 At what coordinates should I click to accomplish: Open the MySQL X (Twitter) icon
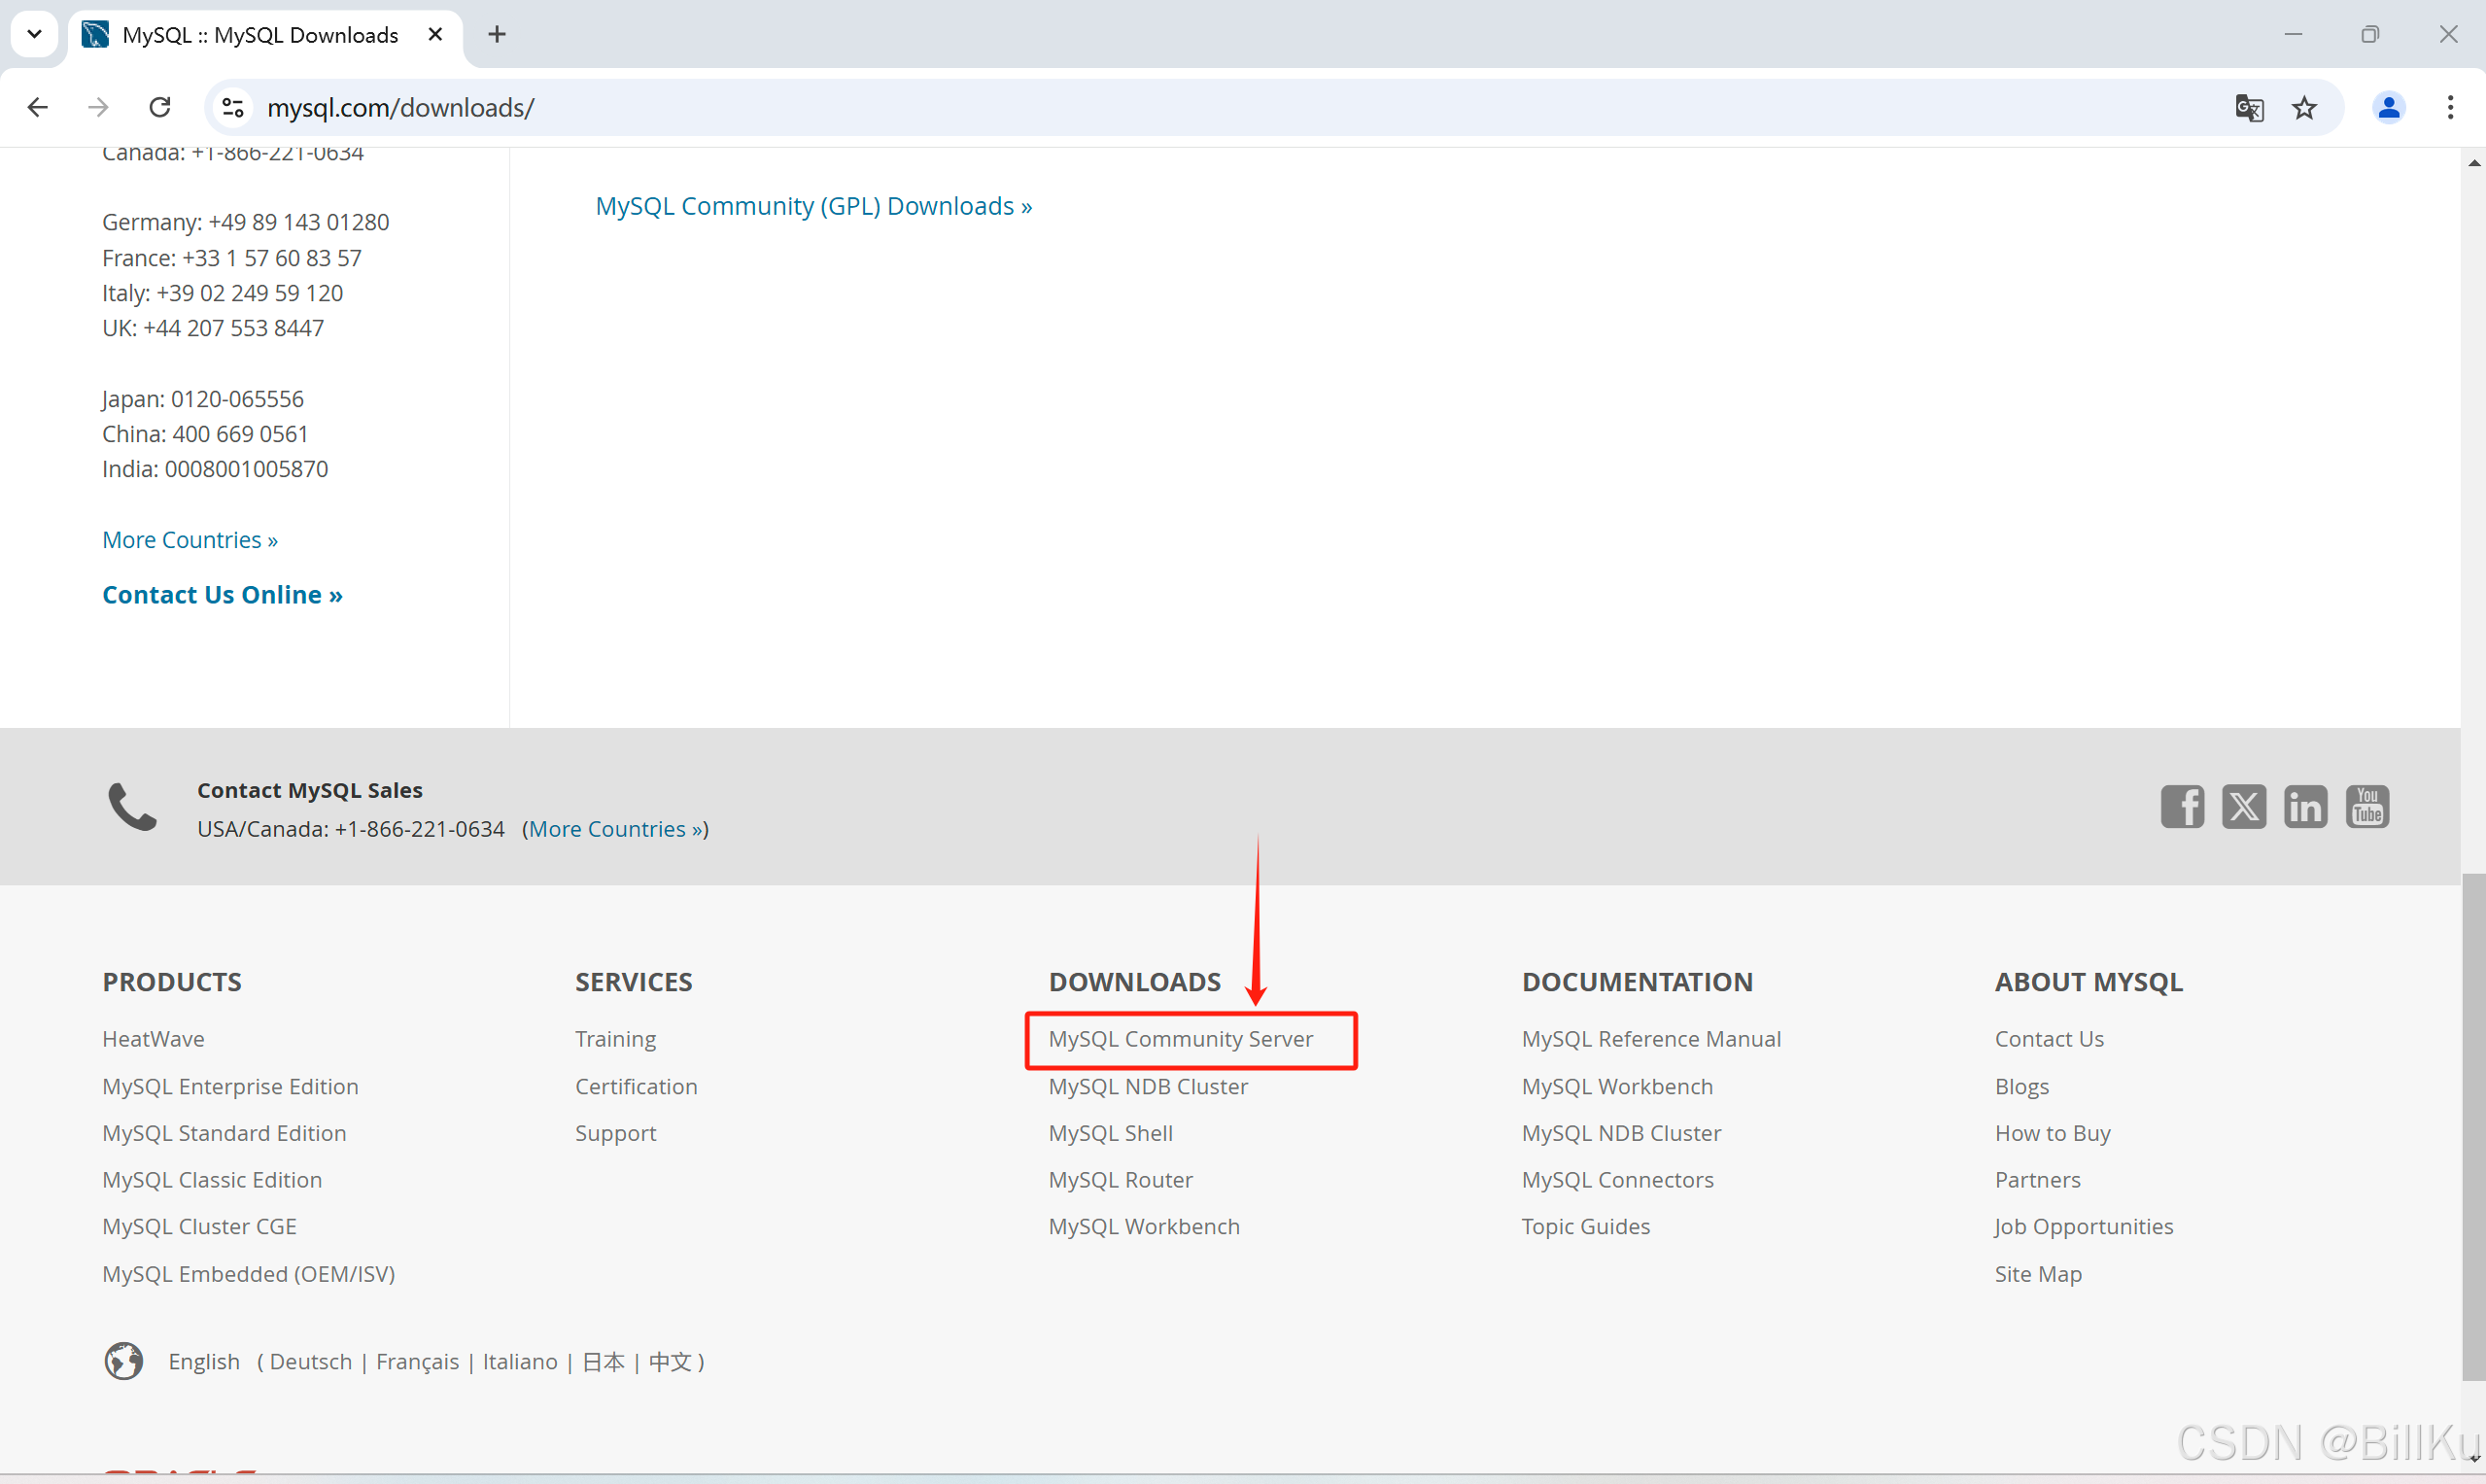coord(2244,807)
